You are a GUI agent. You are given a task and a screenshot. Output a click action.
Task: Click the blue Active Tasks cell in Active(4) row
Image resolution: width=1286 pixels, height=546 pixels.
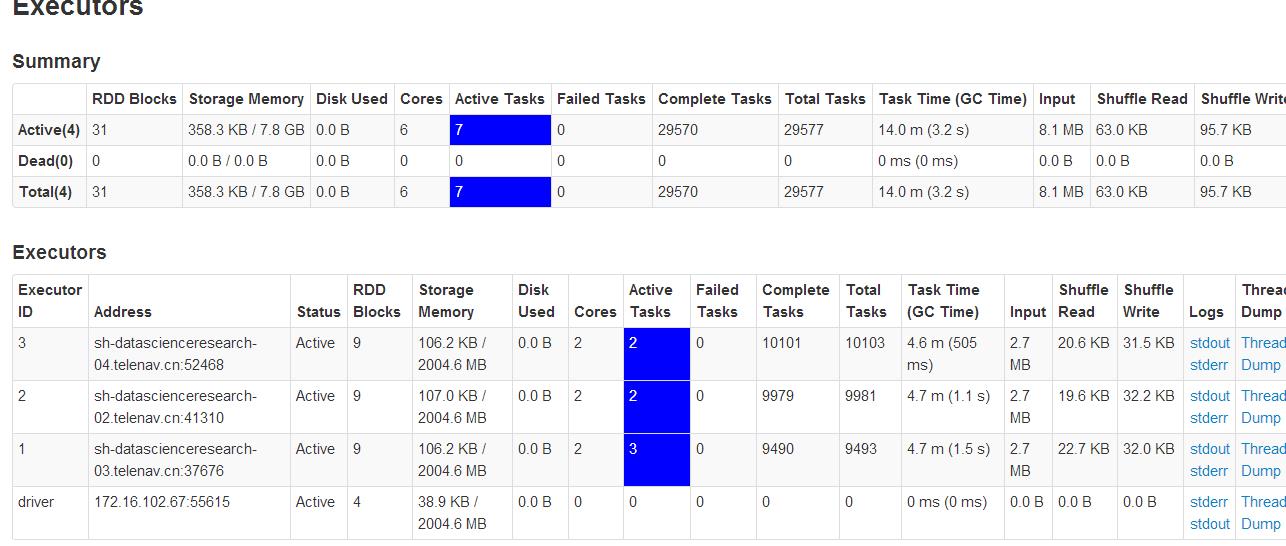500,130
